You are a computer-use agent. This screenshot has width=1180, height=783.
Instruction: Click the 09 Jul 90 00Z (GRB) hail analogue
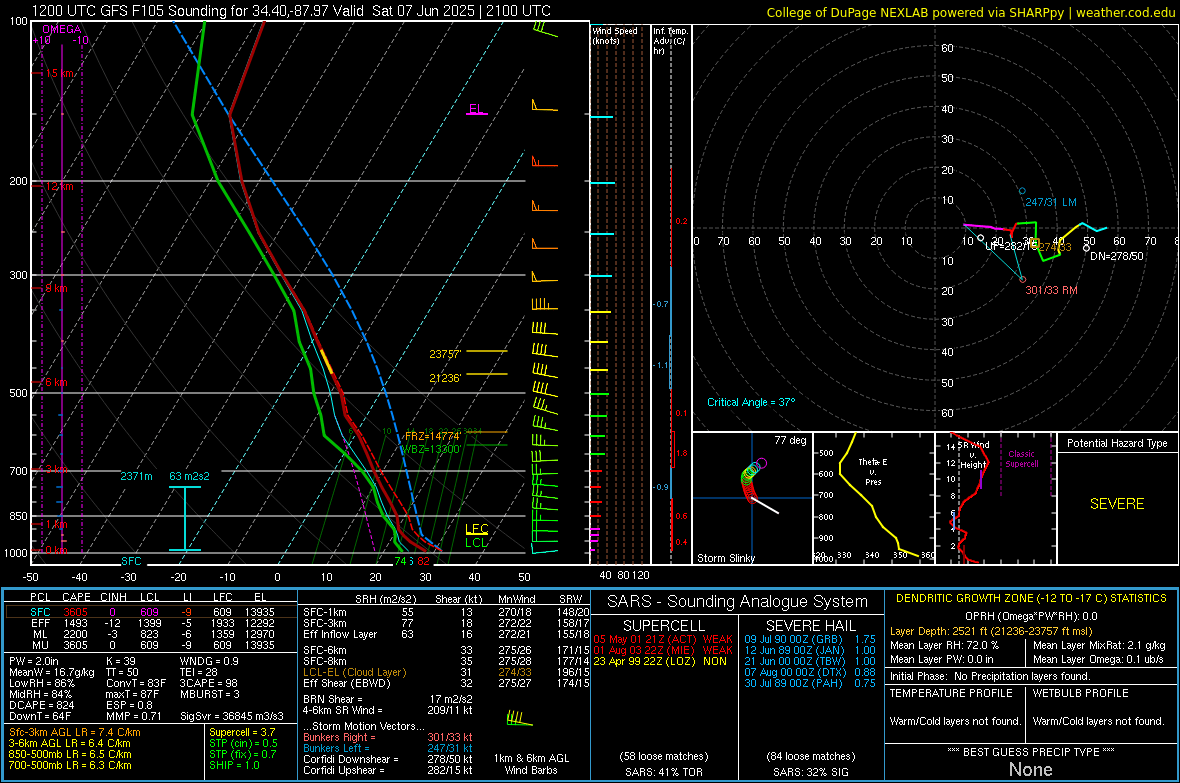[x=810, y=639]
